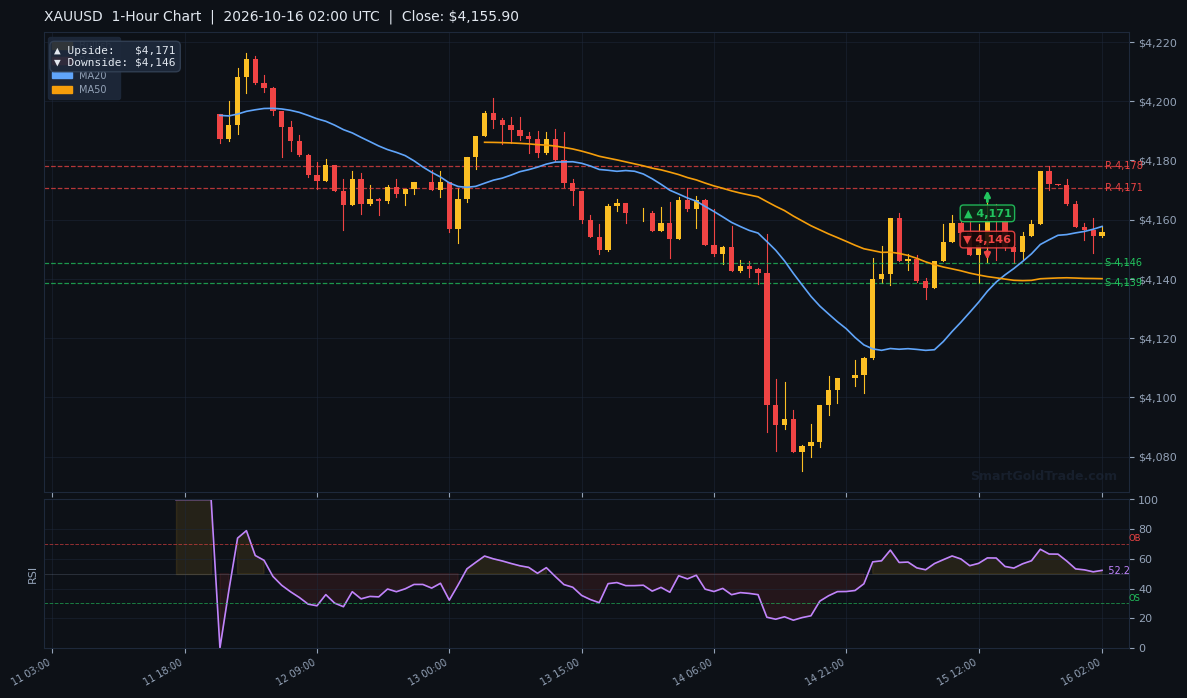Select the 'R 4,178' resistance label
Image resolution: width=1187 pixels, height=698 pixels.
[1123, 165]
